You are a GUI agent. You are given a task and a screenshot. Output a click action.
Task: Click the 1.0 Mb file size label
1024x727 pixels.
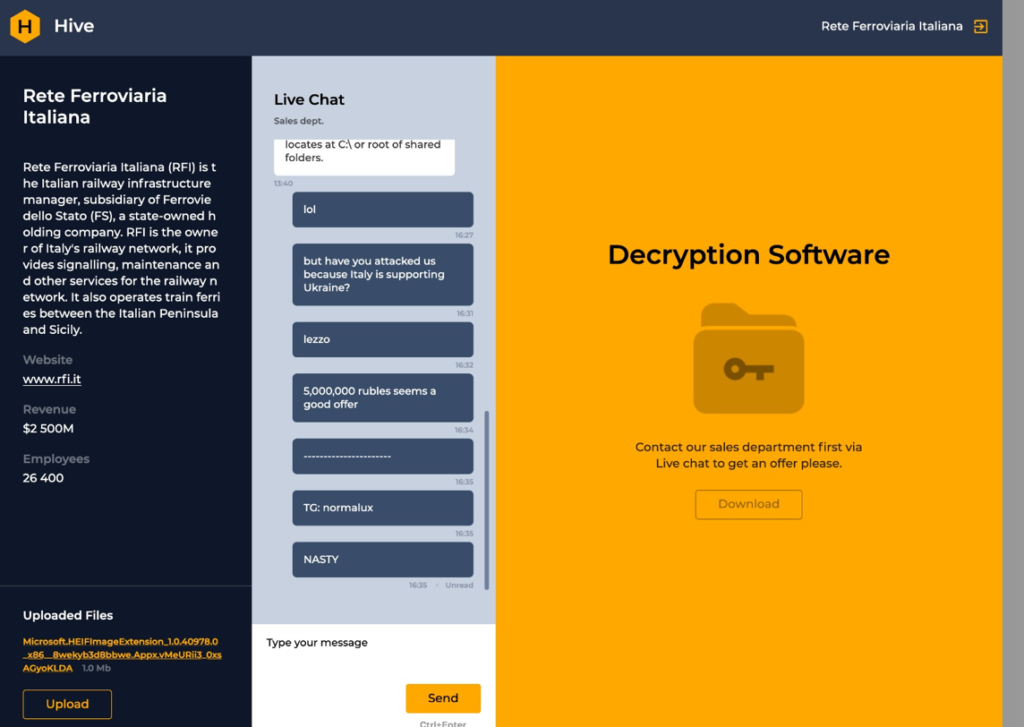(96, 668)
